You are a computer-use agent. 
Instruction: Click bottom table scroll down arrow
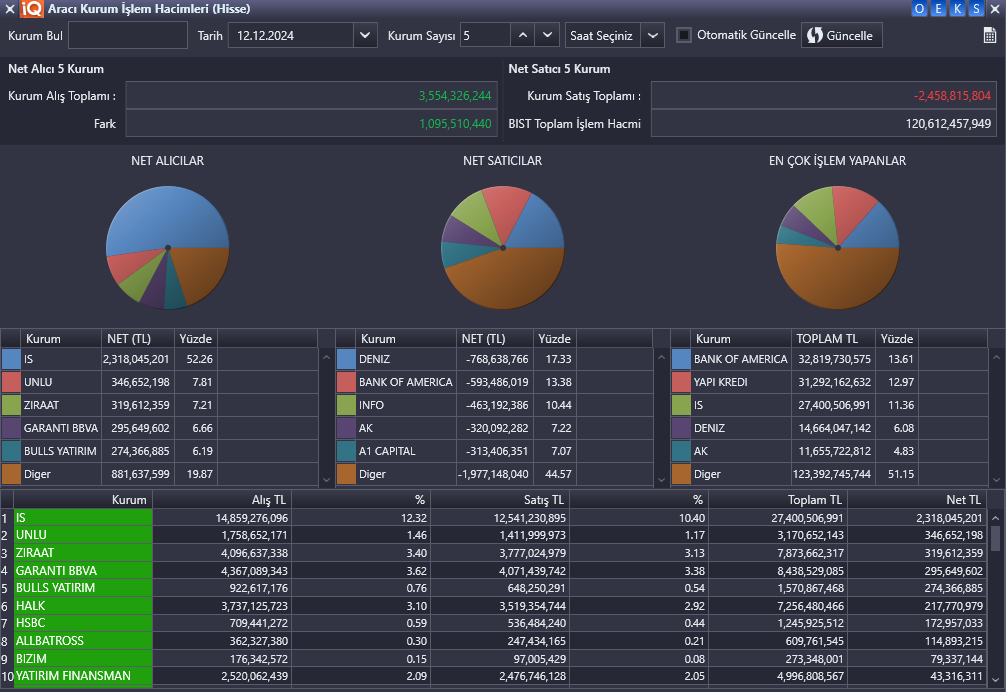pos(996,679)
